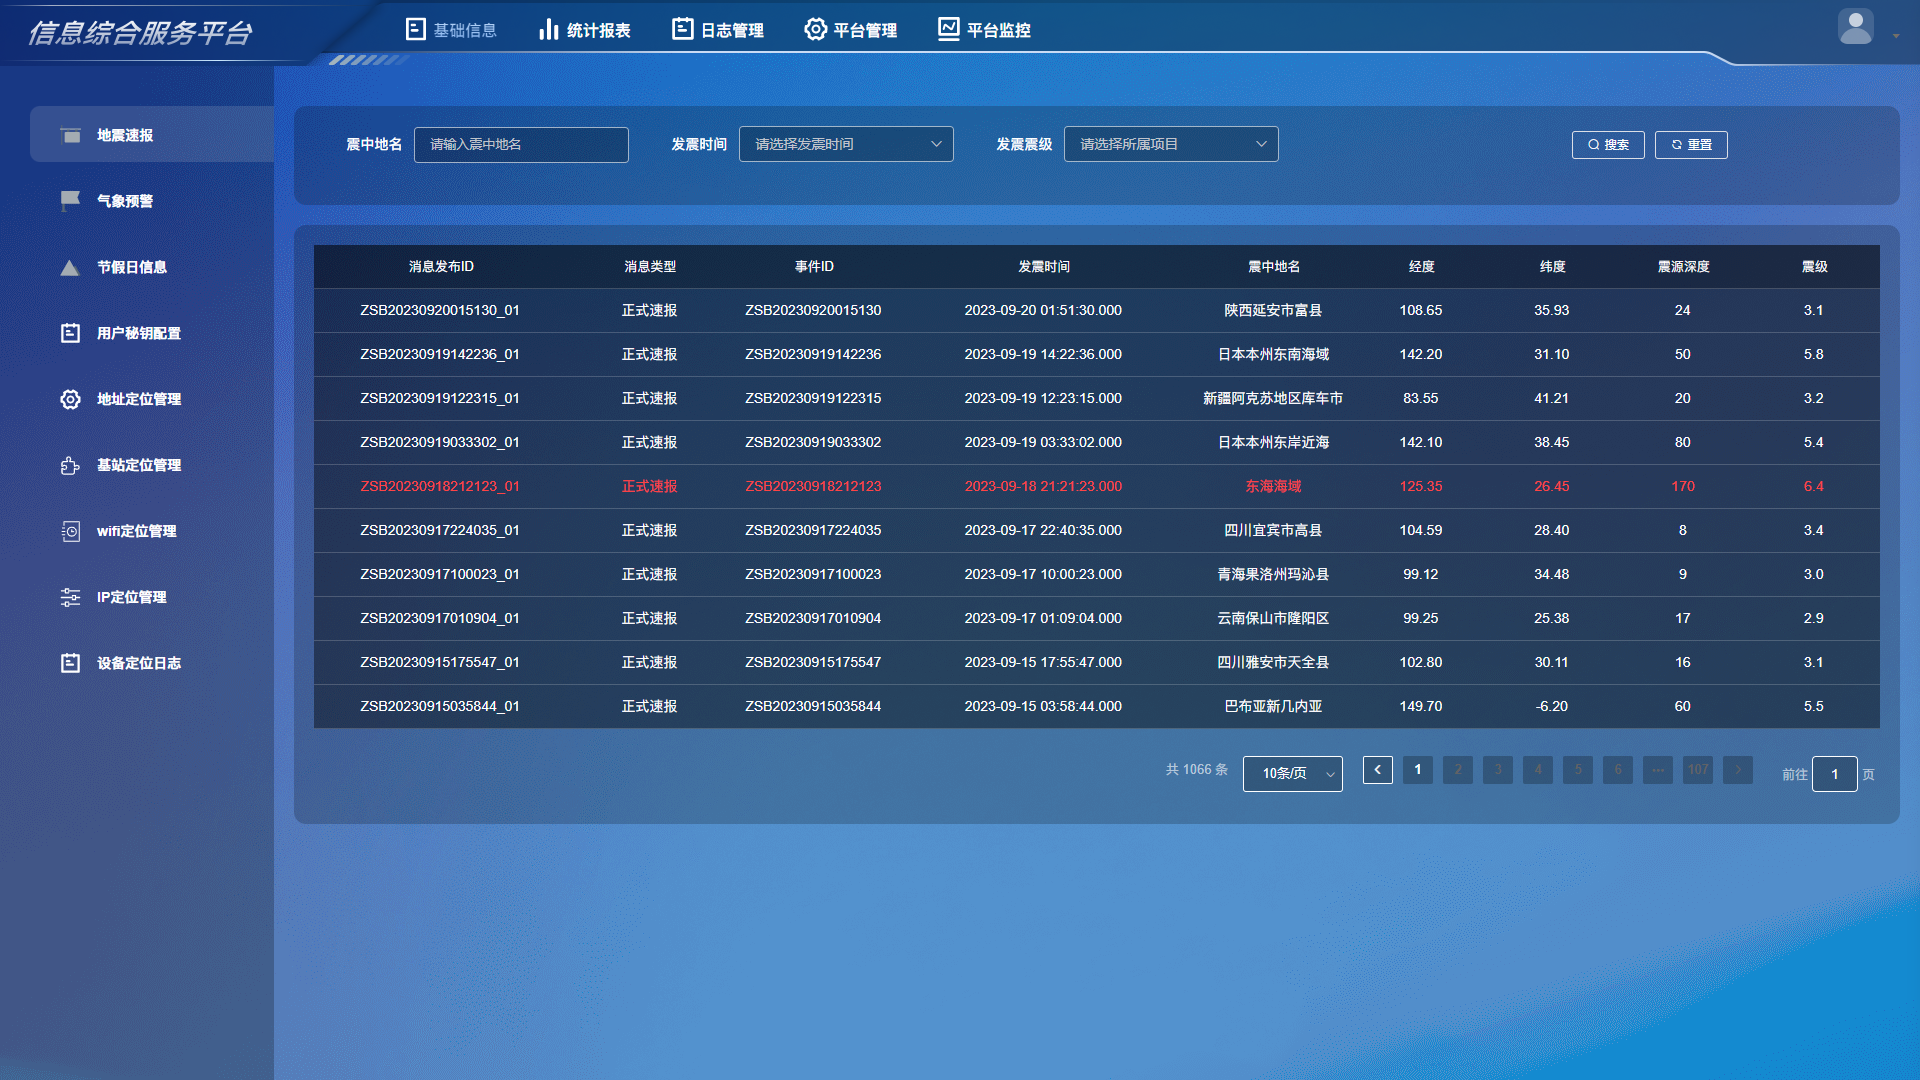This screenshot has height=1080, width=1920.
Task: Click the user avatar icon
Action: (x=1855, y=27)
